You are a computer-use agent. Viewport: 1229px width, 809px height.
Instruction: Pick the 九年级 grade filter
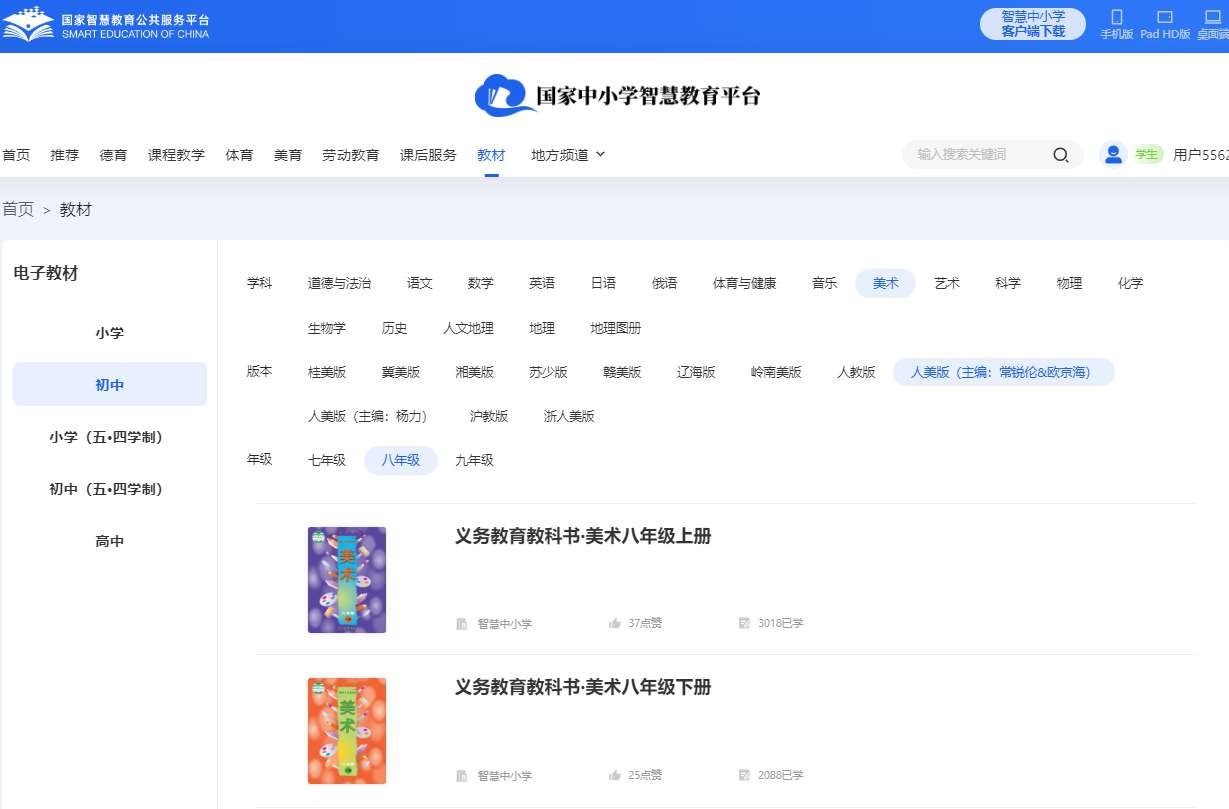coord(475,460)
